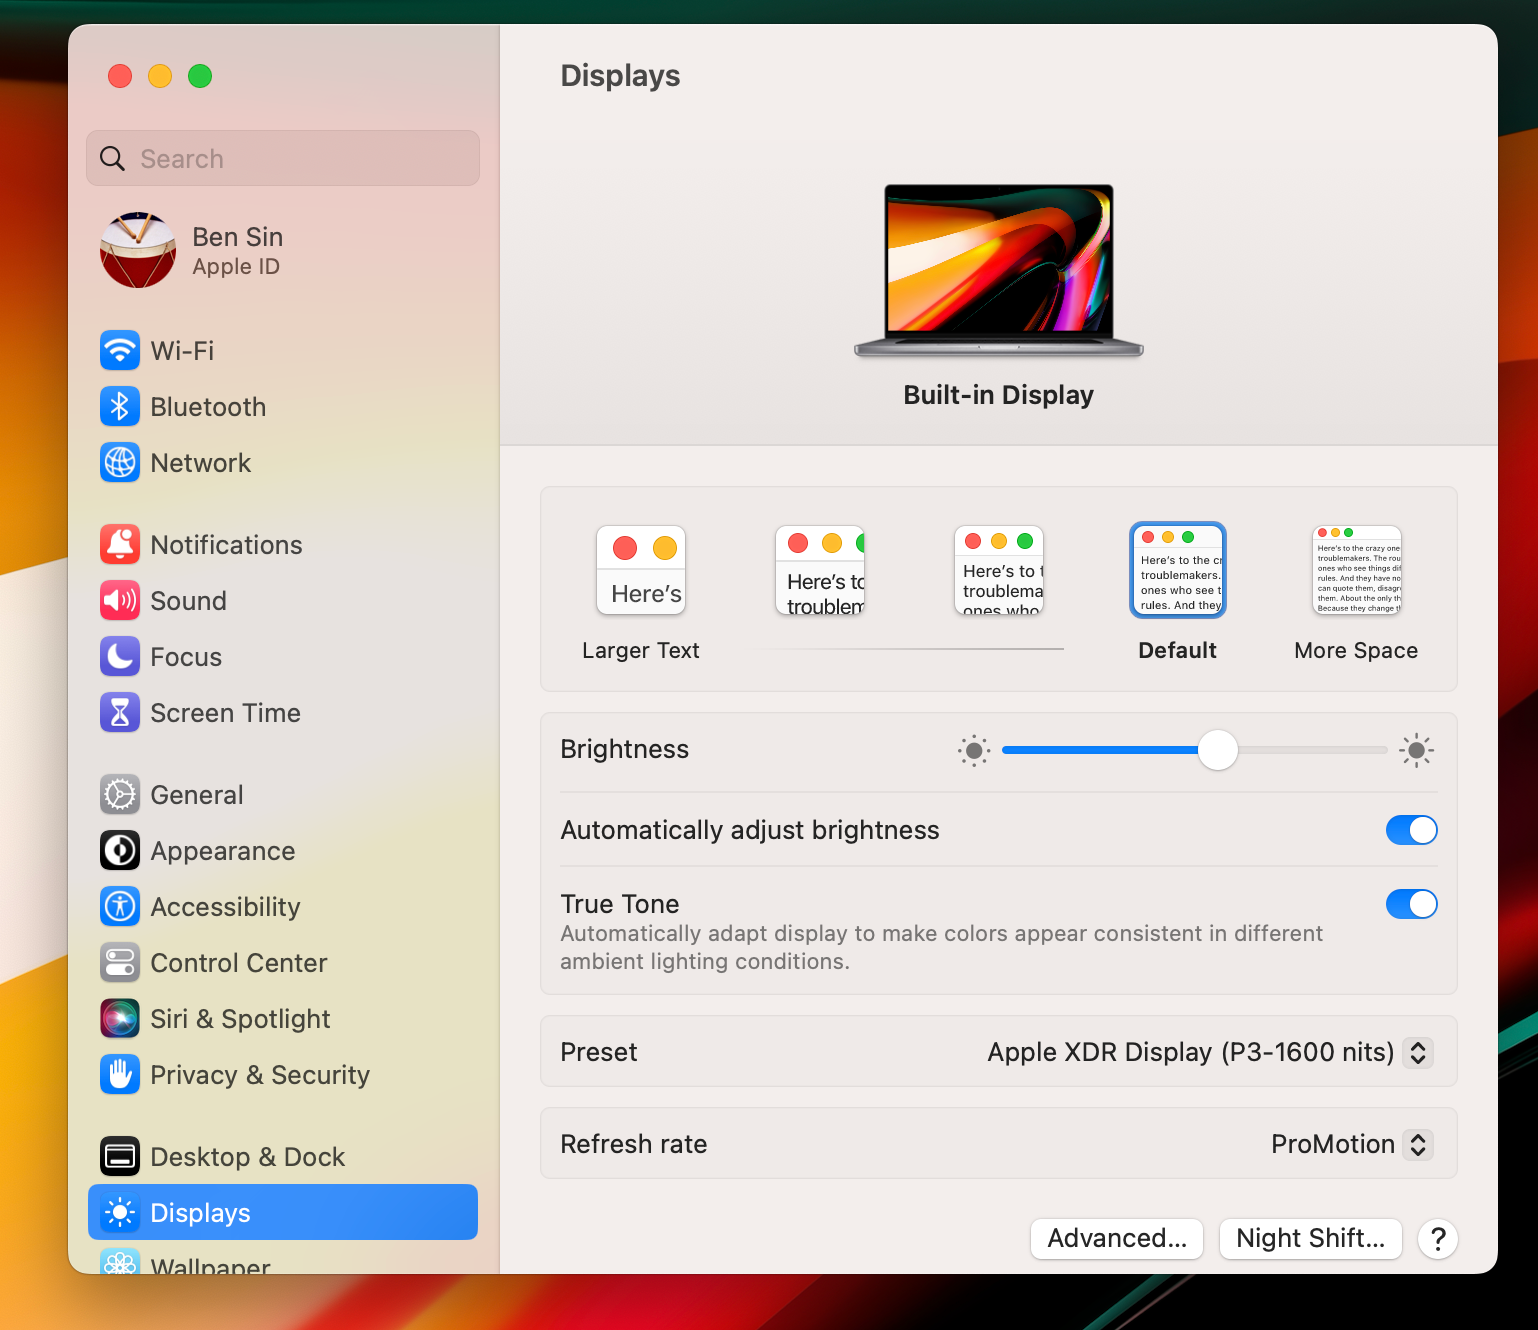Screen dimensions: 1538x1330
Task: Click the Brightness slider track
Action: pos(1195,750)
